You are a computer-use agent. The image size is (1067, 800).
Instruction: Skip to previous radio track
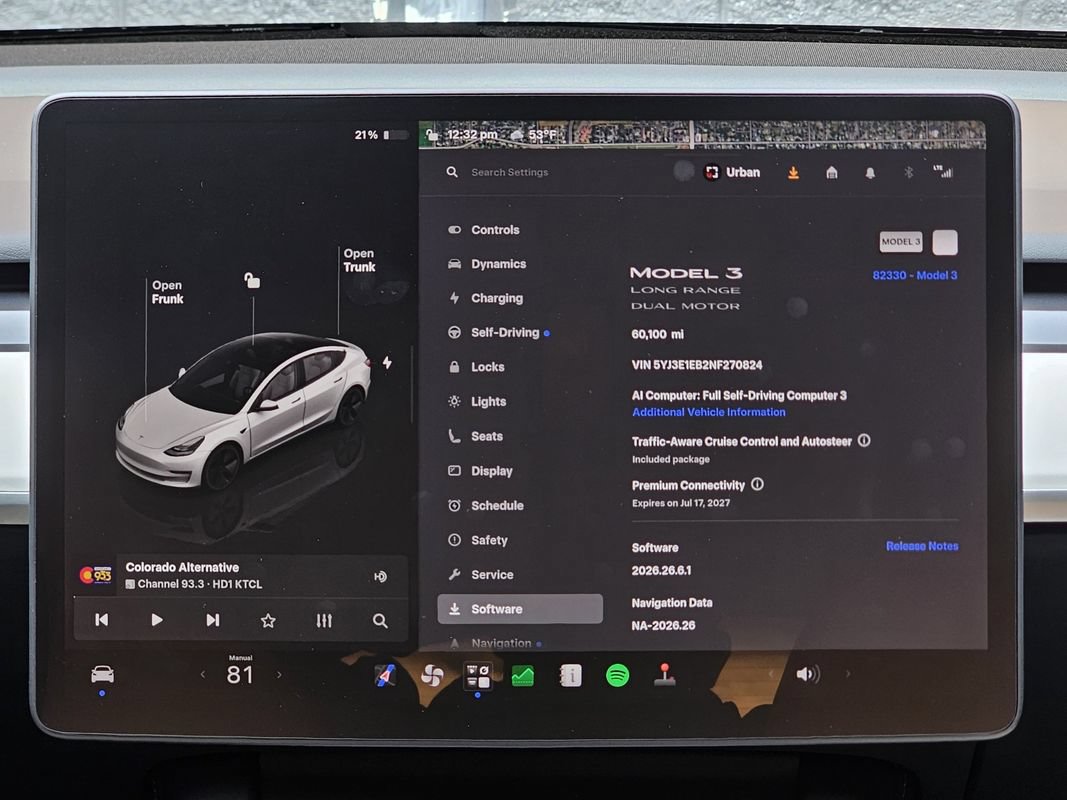101,620
